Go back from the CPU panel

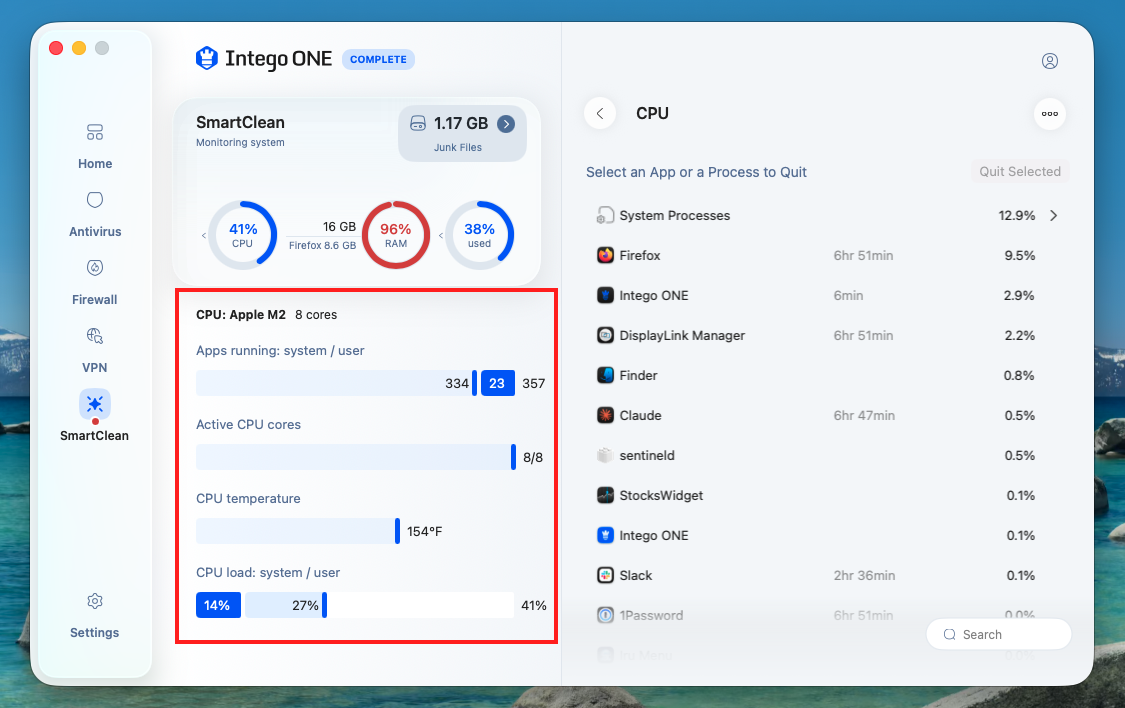600,113
